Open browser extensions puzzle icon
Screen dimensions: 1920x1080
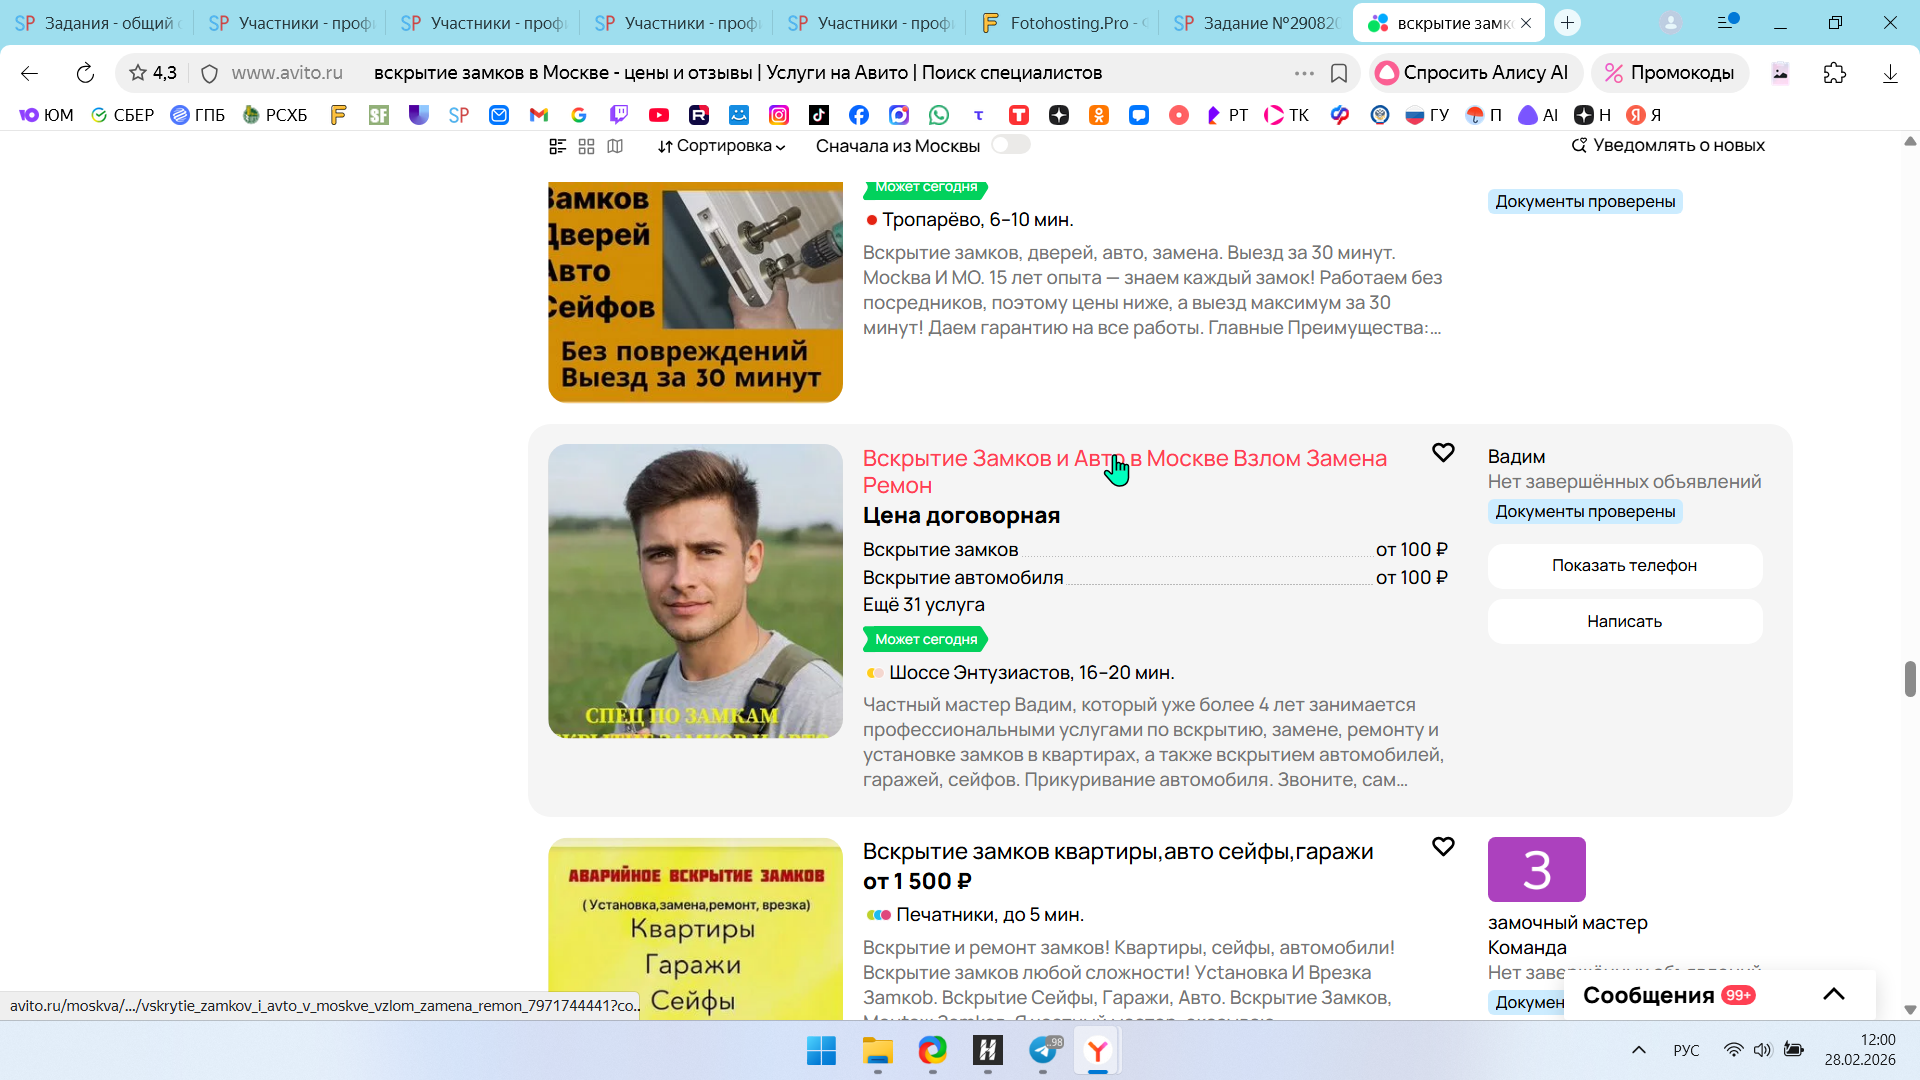tap(1834, 73)
